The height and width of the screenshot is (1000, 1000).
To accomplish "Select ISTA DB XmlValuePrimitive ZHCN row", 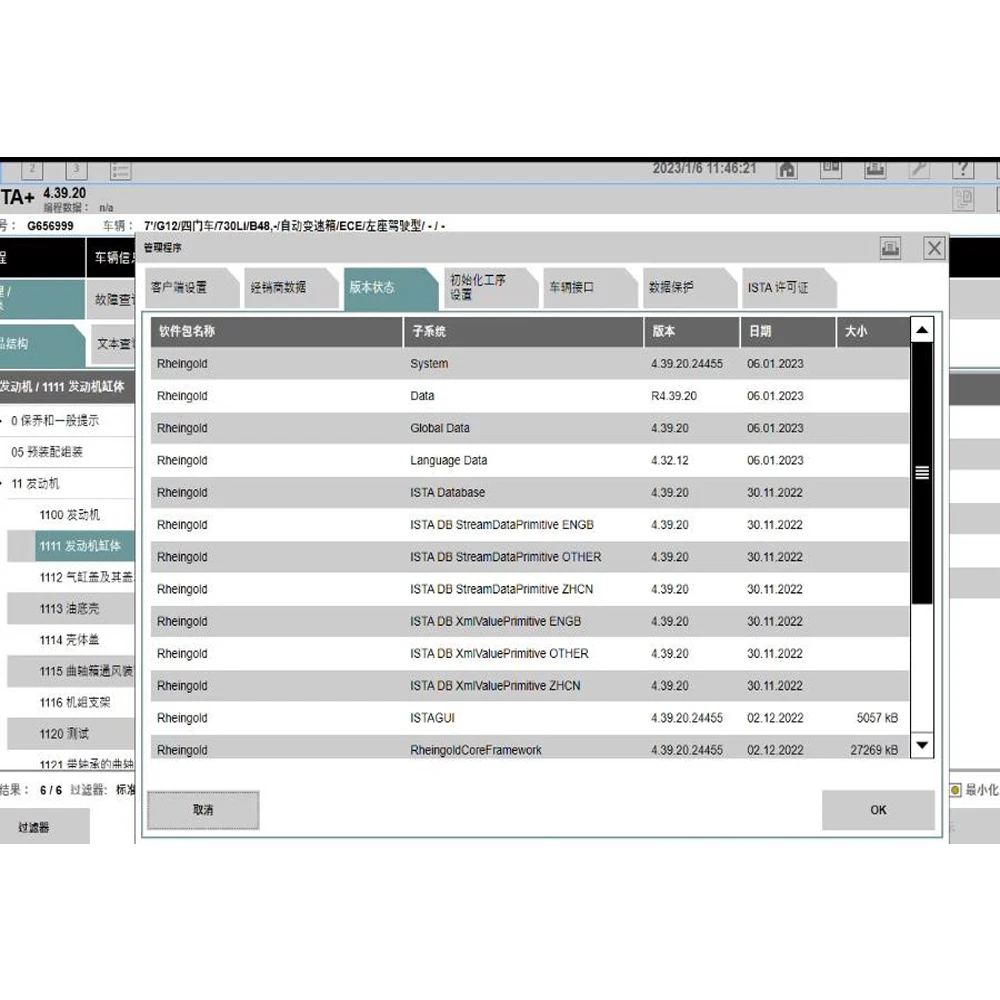I will [530, 686].
